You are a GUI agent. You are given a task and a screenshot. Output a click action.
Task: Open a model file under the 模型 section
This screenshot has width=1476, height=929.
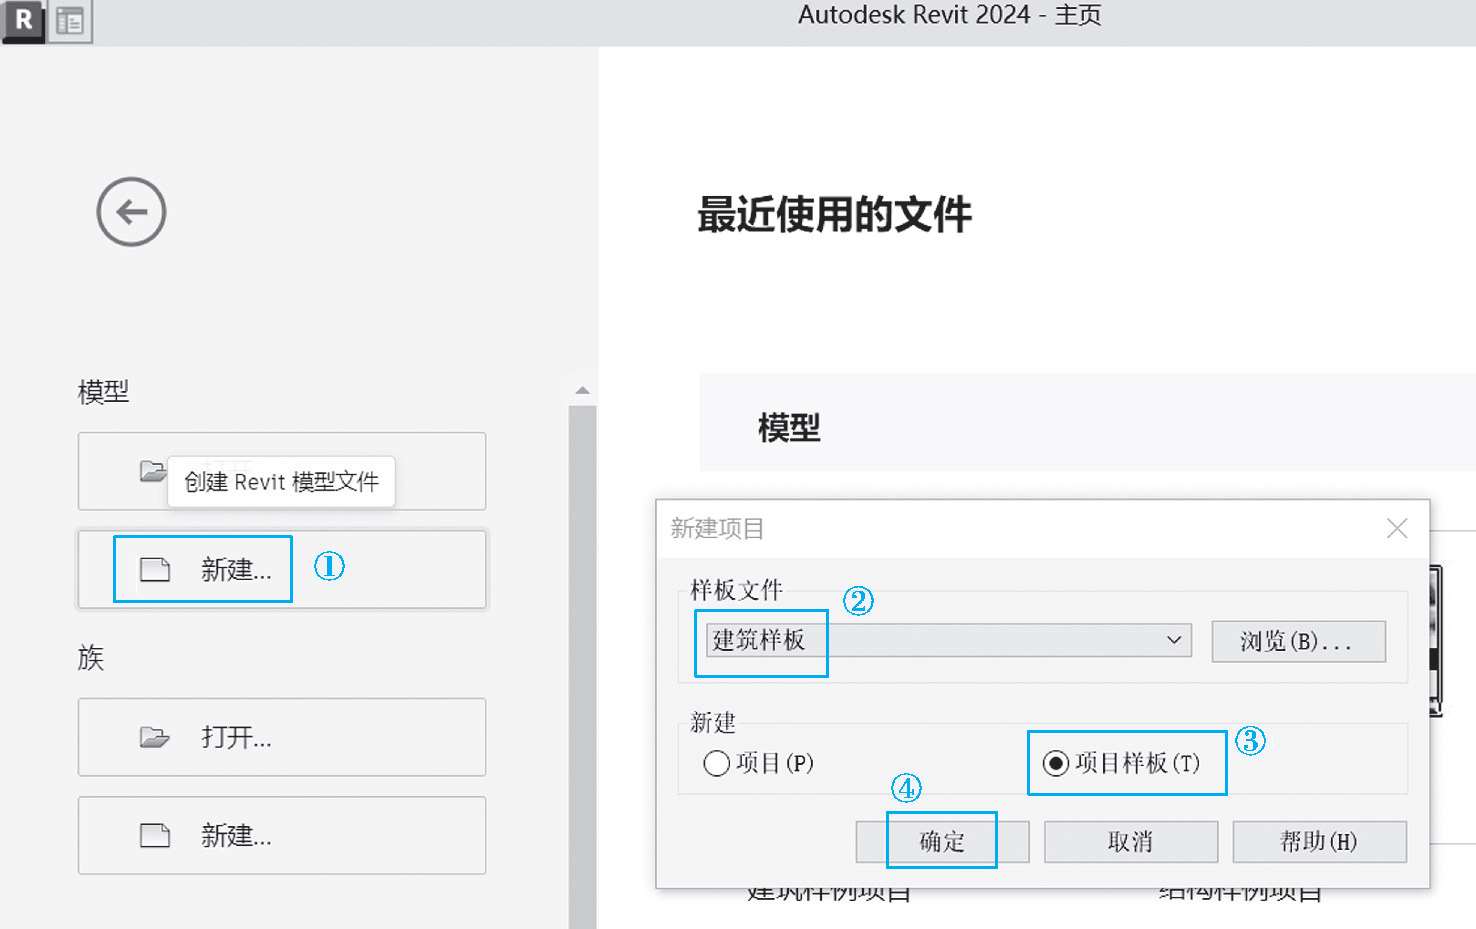tap(282, 471)
